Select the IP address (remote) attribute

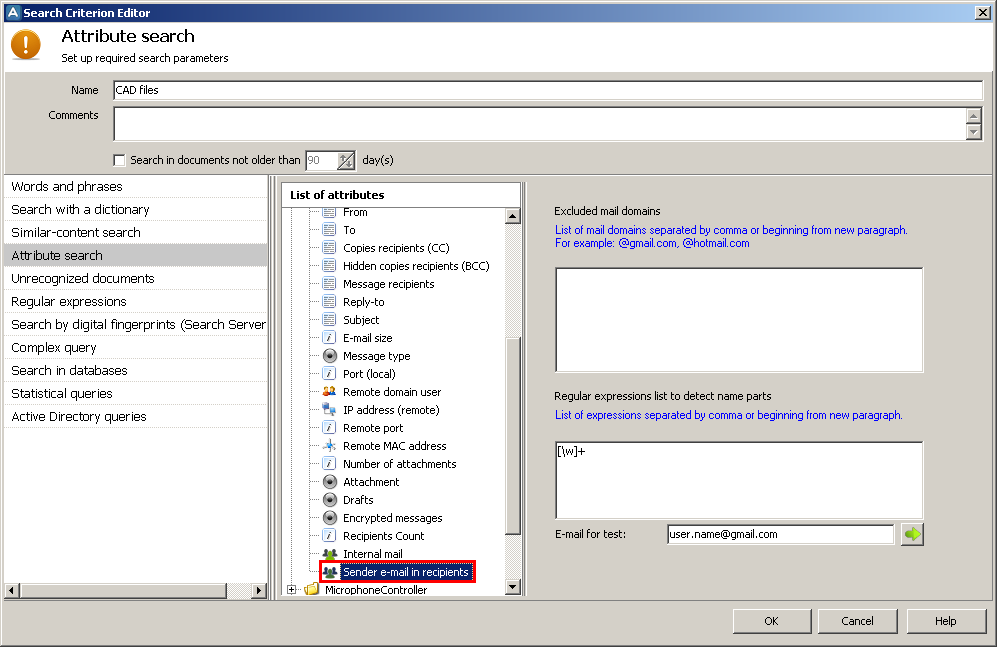[391, 410]
